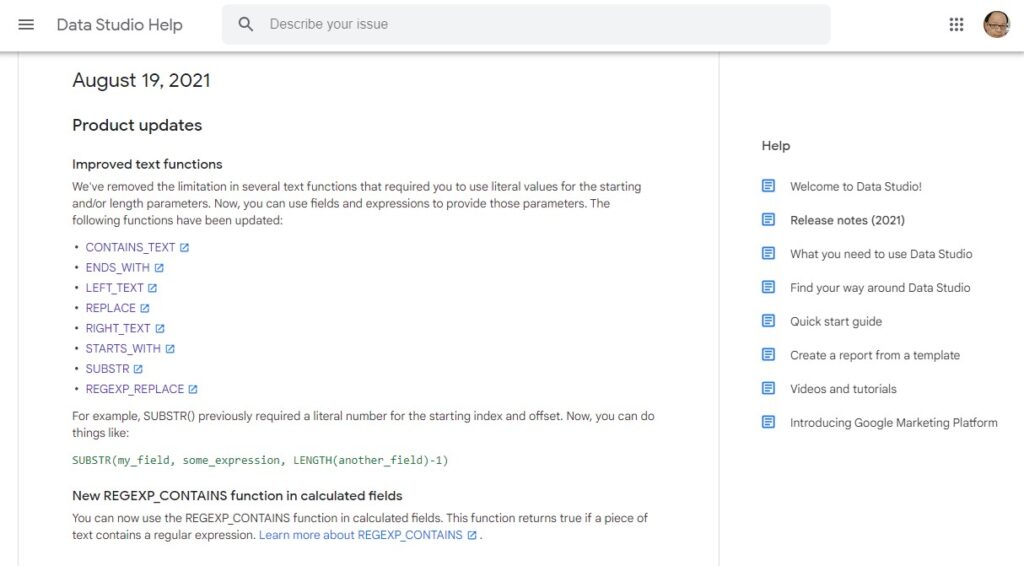Open Welcome to Data Studio! article
The image size is (1024, 566).
pos(856,186)
